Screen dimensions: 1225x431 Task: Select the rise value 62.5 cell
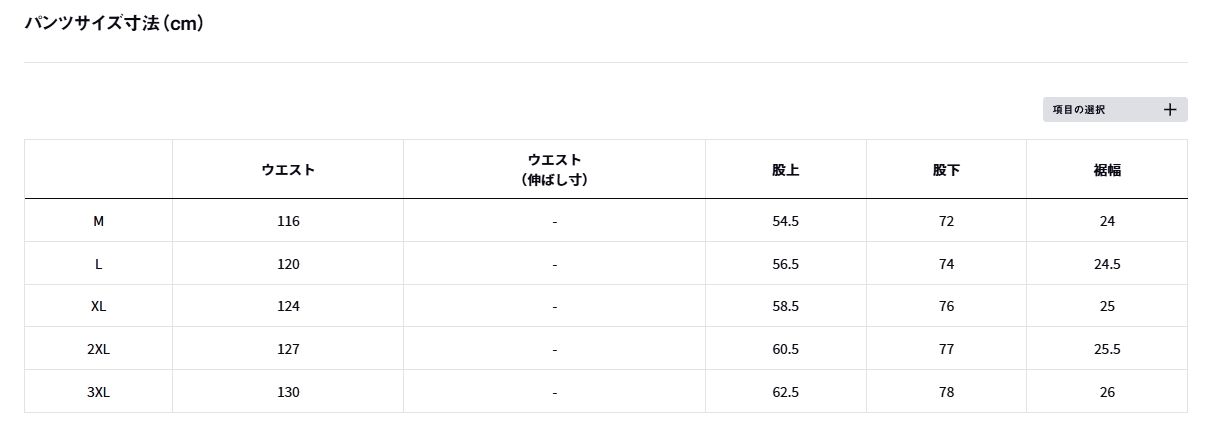[x=785, y=392]
